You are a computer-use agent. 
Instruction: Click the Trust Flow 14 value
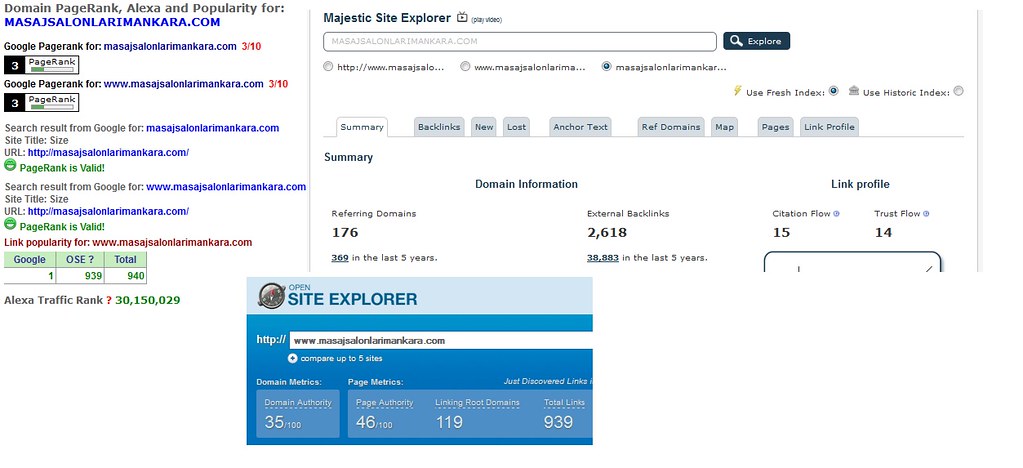pyautogui.click(x=883, y=233)
